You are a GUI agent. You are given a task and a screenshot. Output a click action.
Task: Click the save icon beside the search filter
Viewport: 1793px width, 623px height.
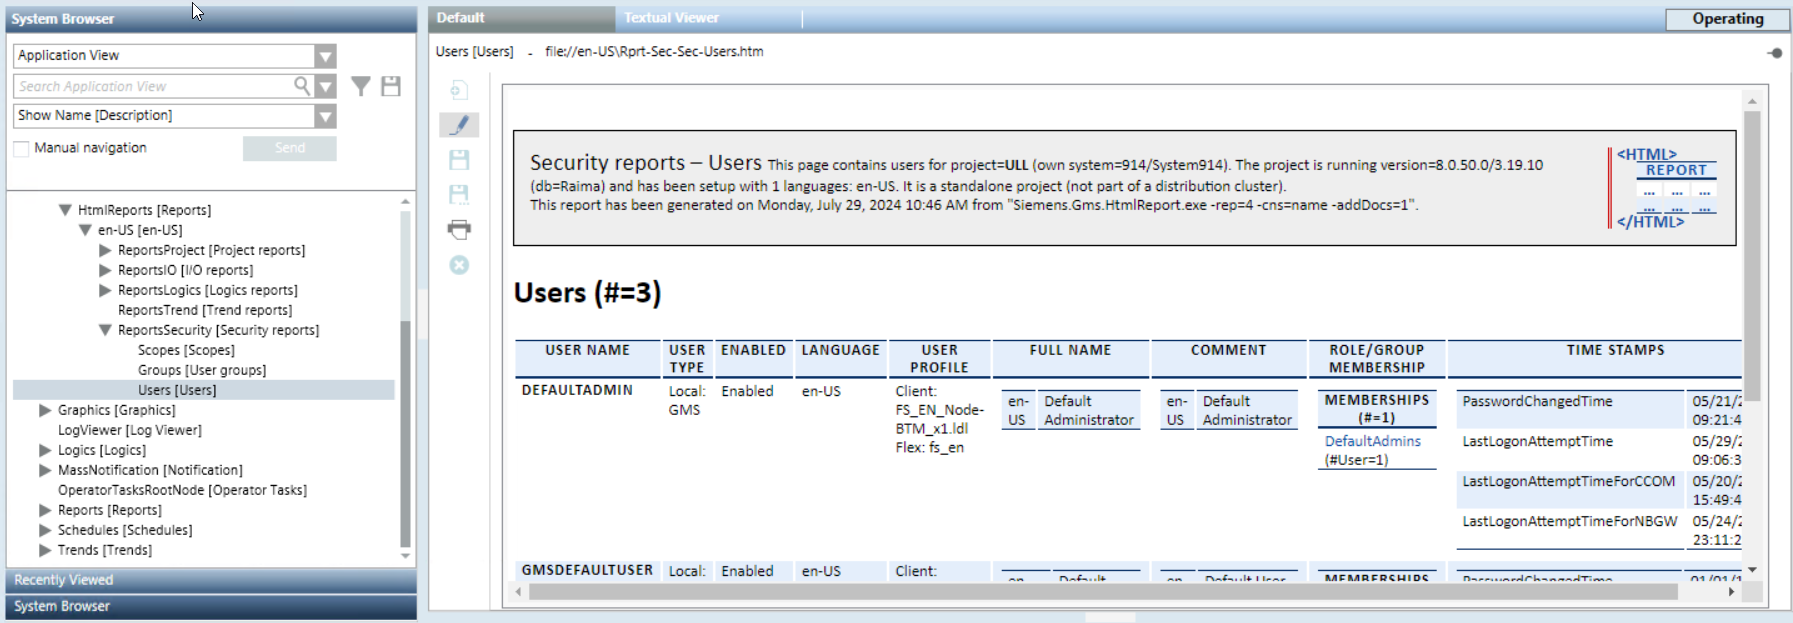pyautogui.click(x=391, y=87)
